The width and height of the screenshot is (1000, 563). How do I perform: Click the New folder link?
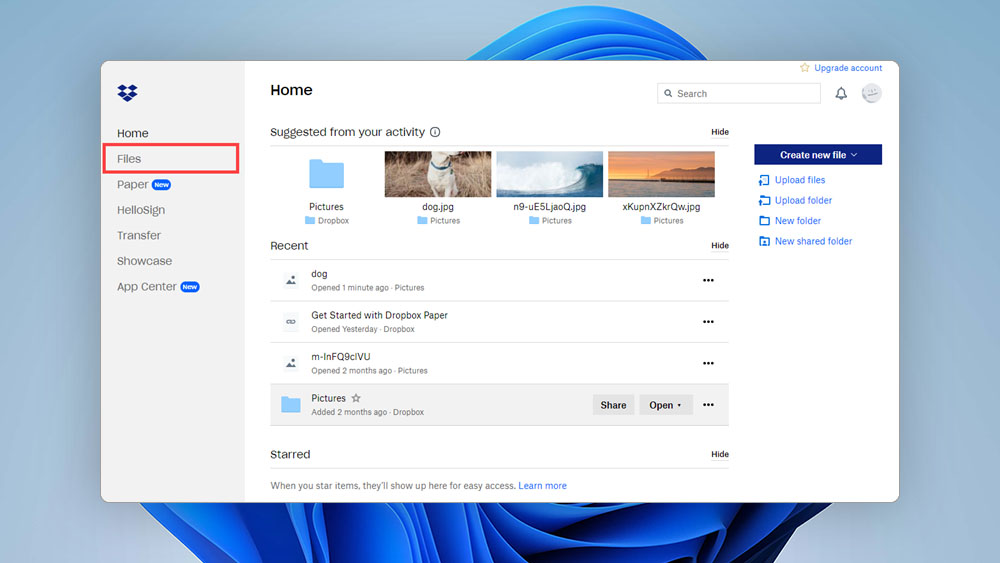click(x=798, y=221)
